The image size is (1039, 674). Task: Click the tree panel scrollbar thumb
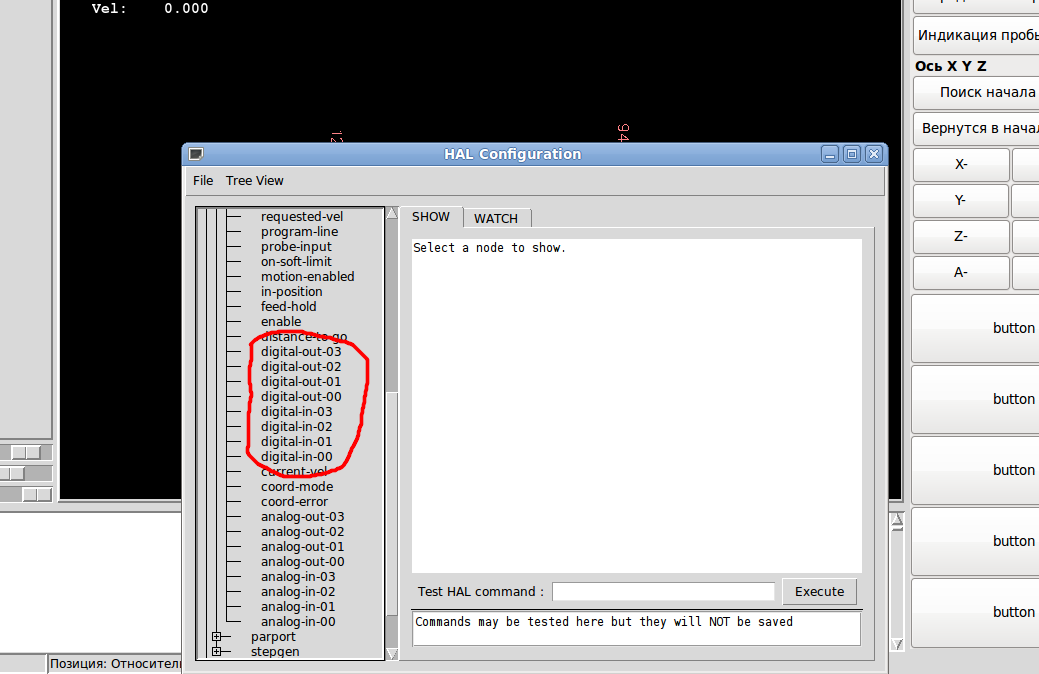[392, 504]
